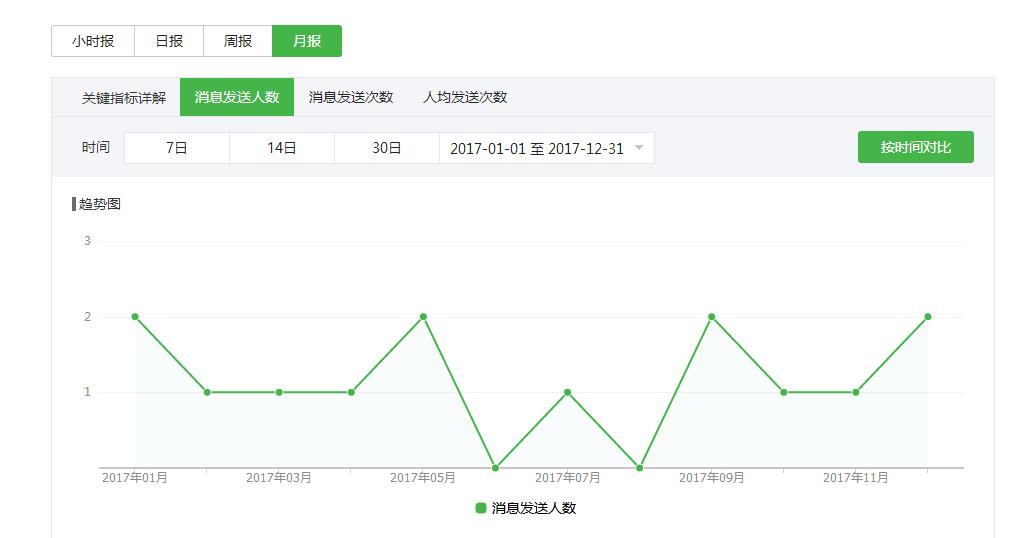Open the 周报 weekly report tab

pos(238,41)
